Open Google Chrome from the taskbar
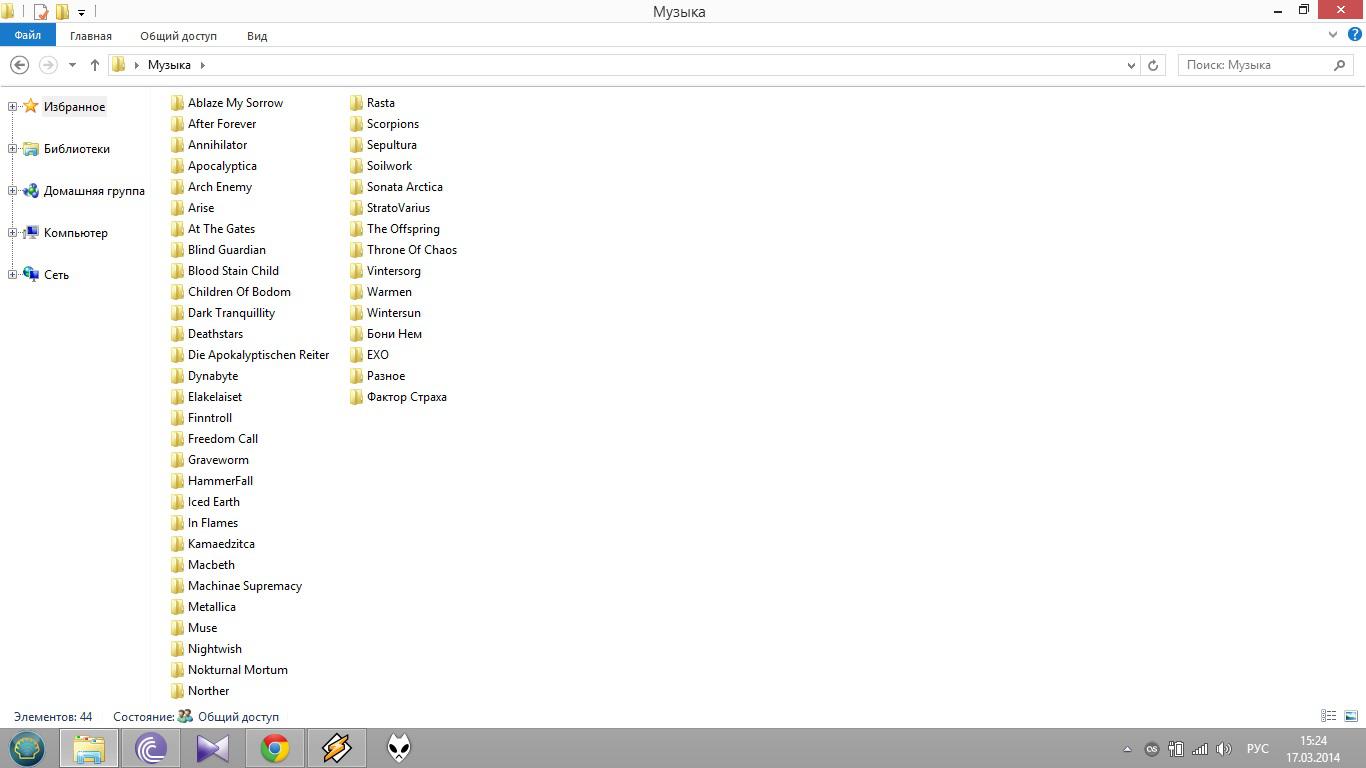The image size is (1366, 768). point(275,748)
